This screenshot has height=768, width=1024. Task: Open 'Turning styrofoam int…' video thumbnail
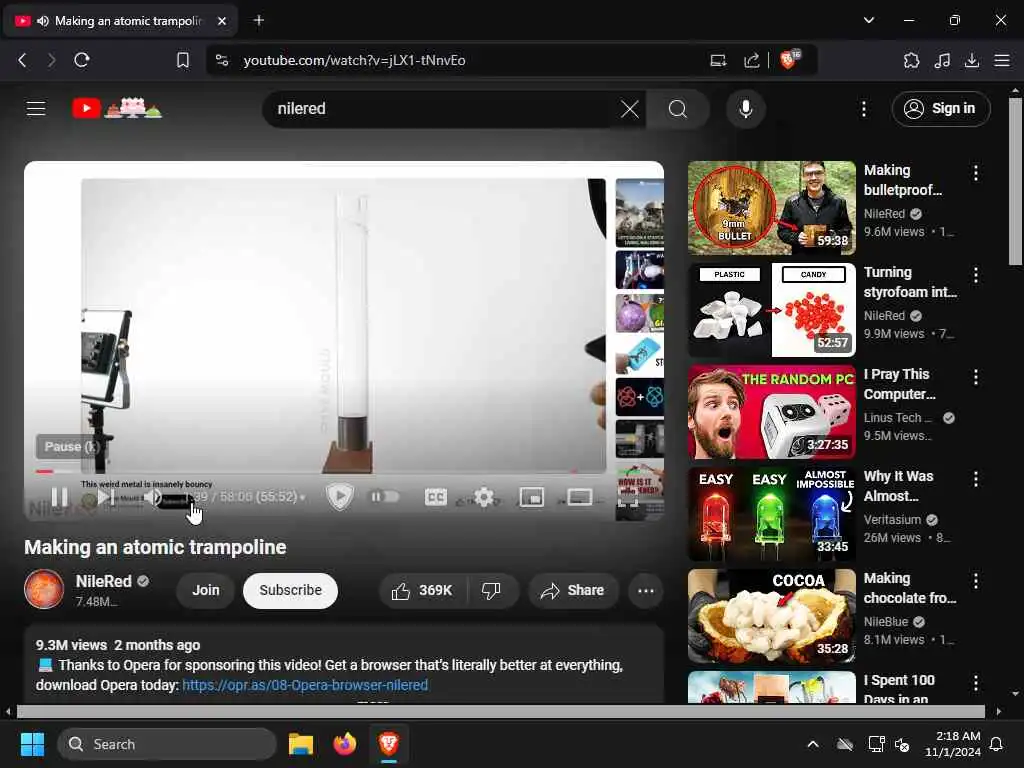pos(771,310)
